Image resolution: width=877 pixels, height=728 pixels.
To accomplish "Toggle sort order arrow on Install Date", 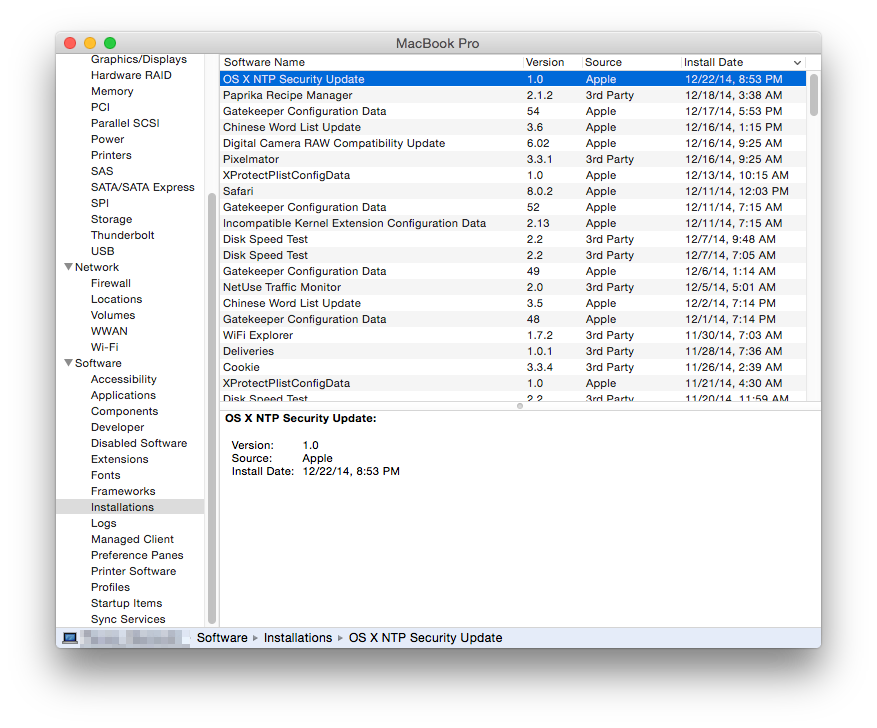I will (797, 63).
